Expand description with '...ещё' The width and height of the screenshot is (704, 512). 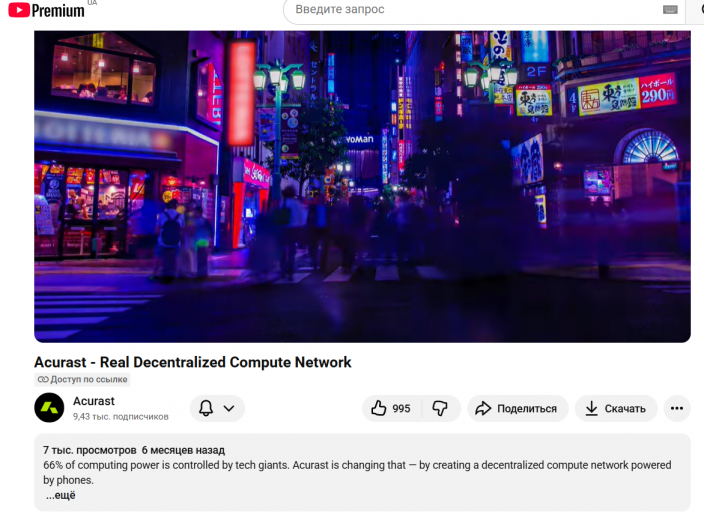pos(61,495)
